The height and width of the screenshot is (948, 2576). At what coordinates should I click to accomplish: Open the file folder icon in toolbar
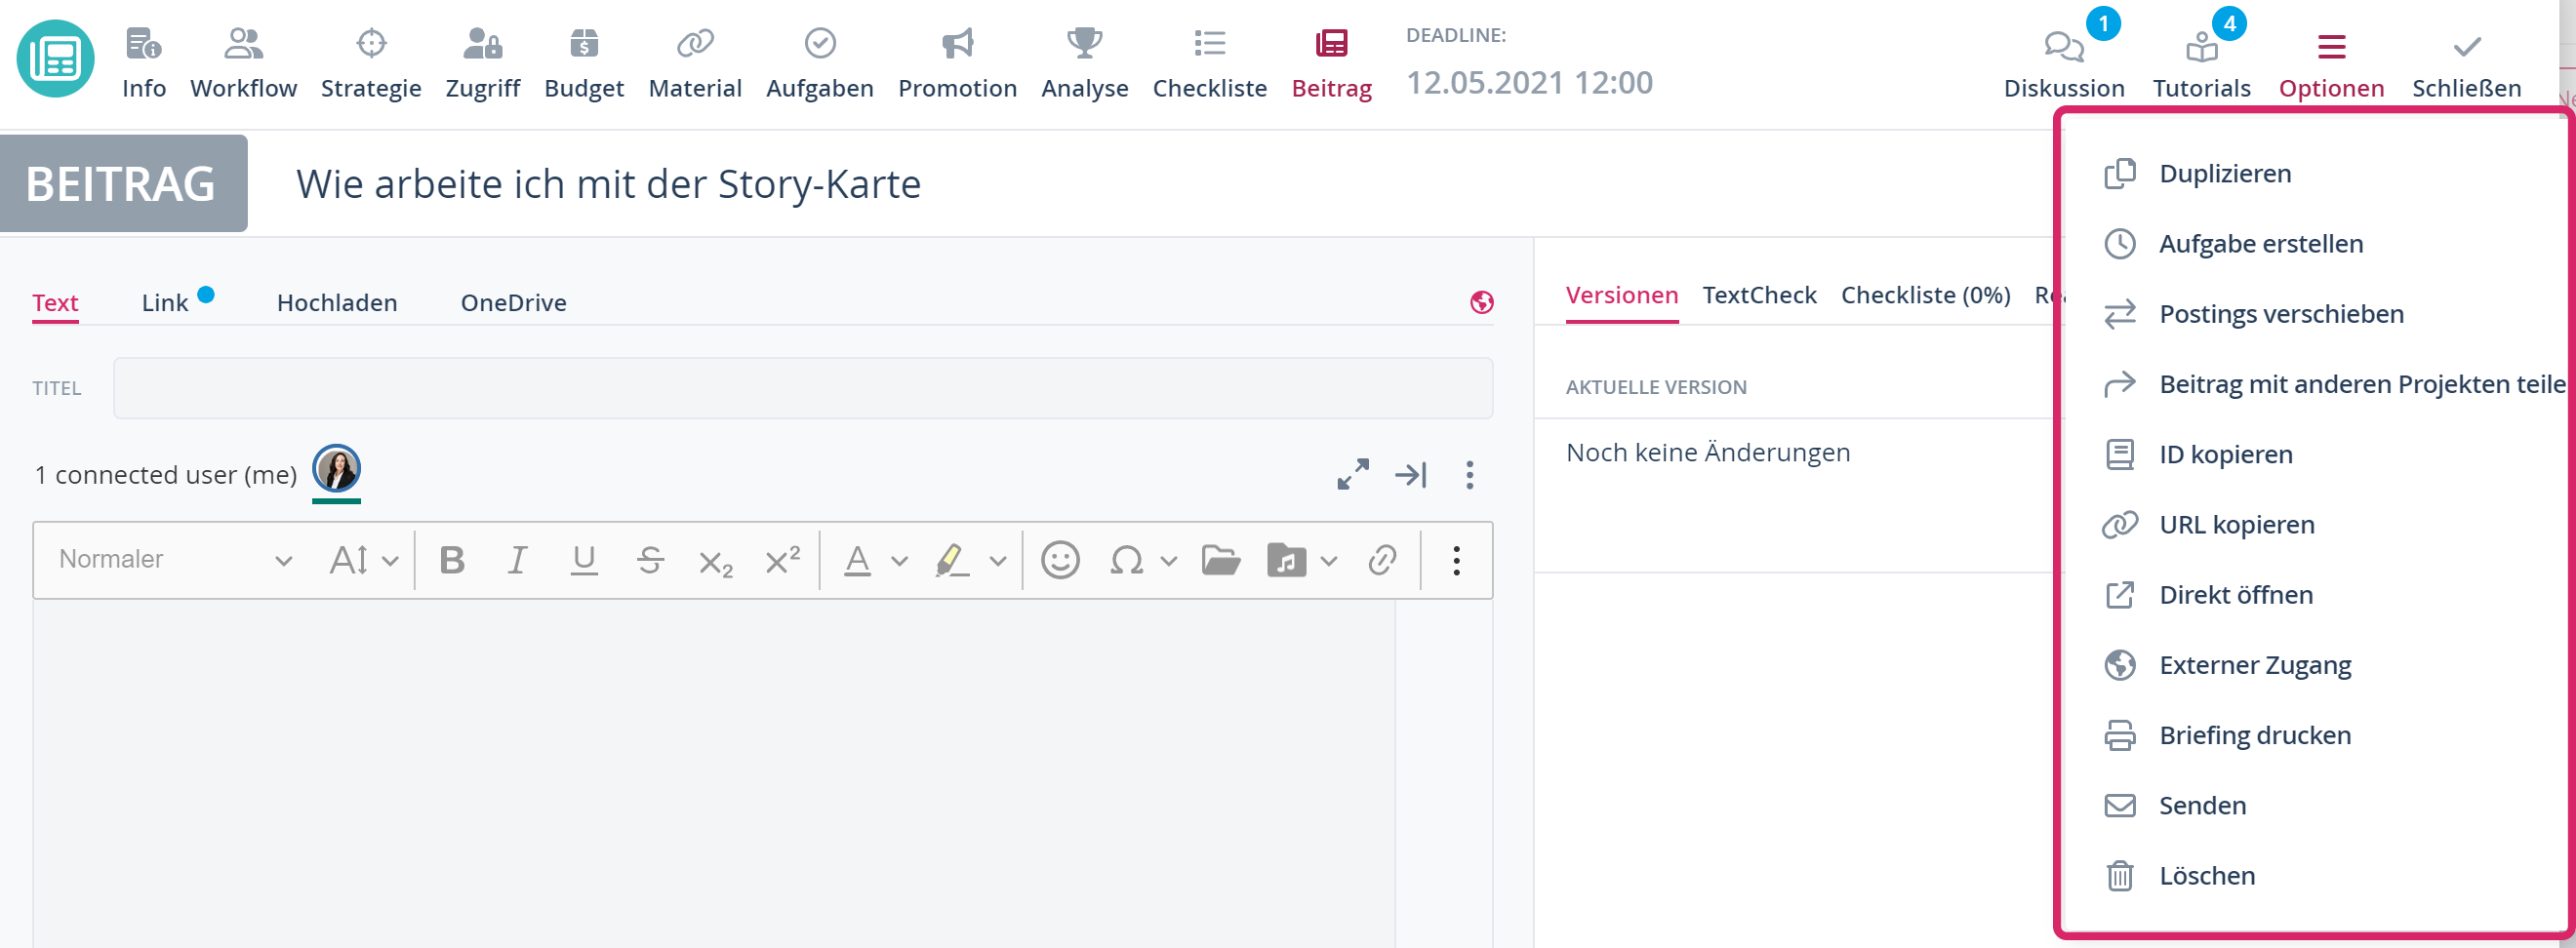click(x=1220, y=560)
